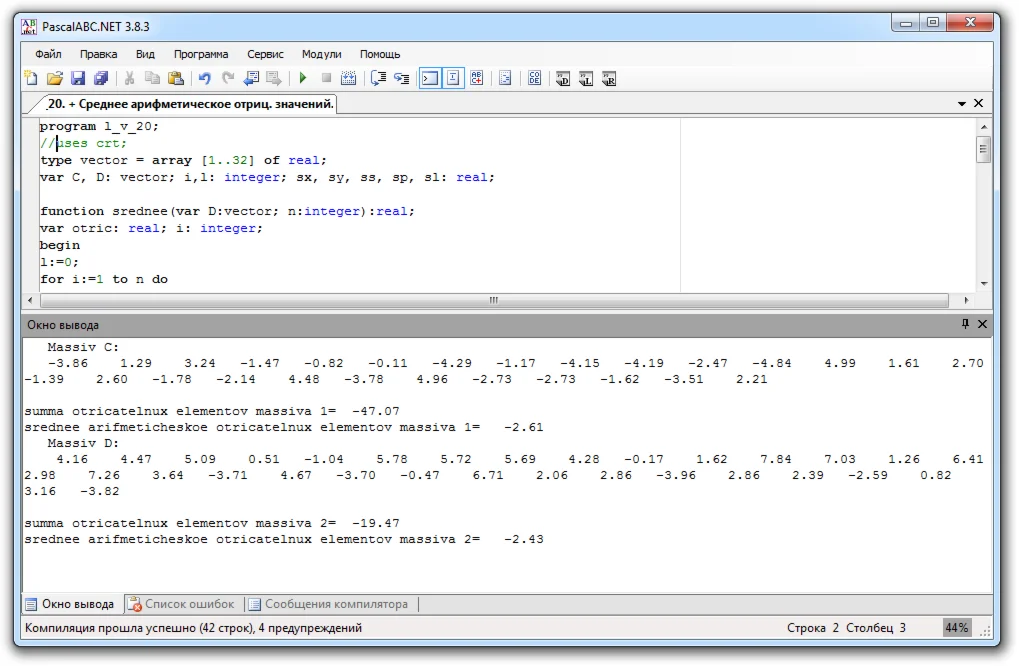This screenshot has height=666, width=1019.
Task: Click the Save All icon
Action: [101, 78]
